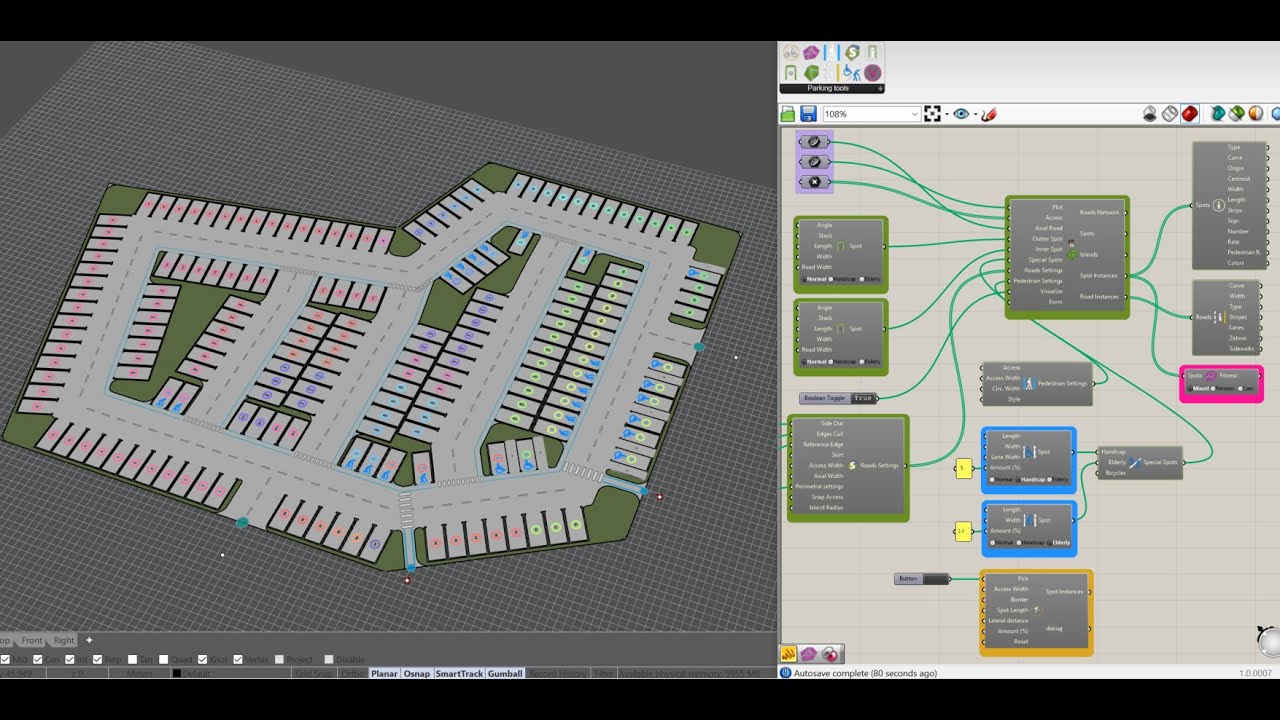Select the green S roads settings tool icon
The height and width of the screenshot is (720, 1280).
[853, 52]
